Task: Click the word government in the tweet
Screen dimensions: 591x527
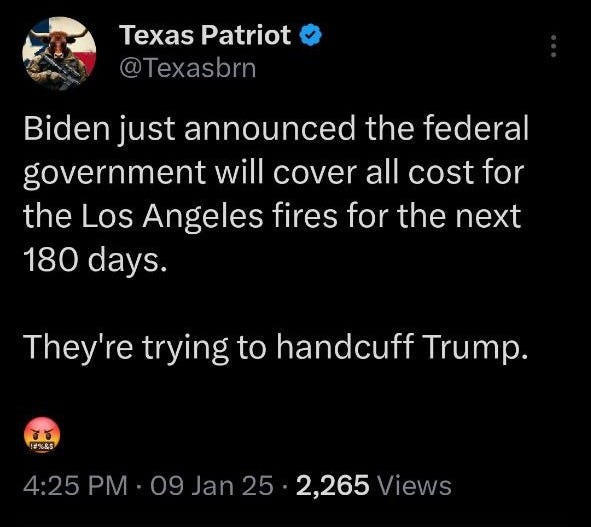Action: pyautogui.click(x=114, y=173)
